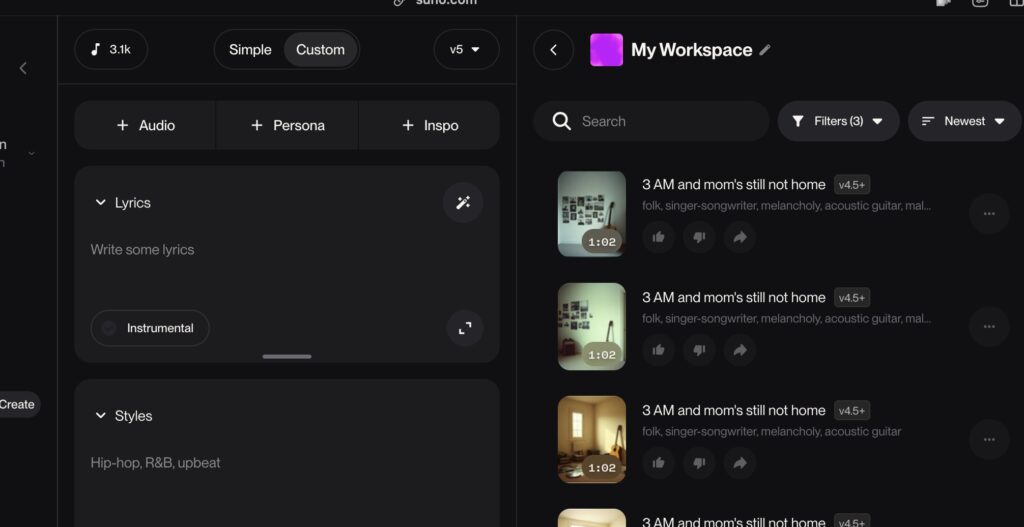Click the pencil icon beside My Workspace

pos(765,50)
